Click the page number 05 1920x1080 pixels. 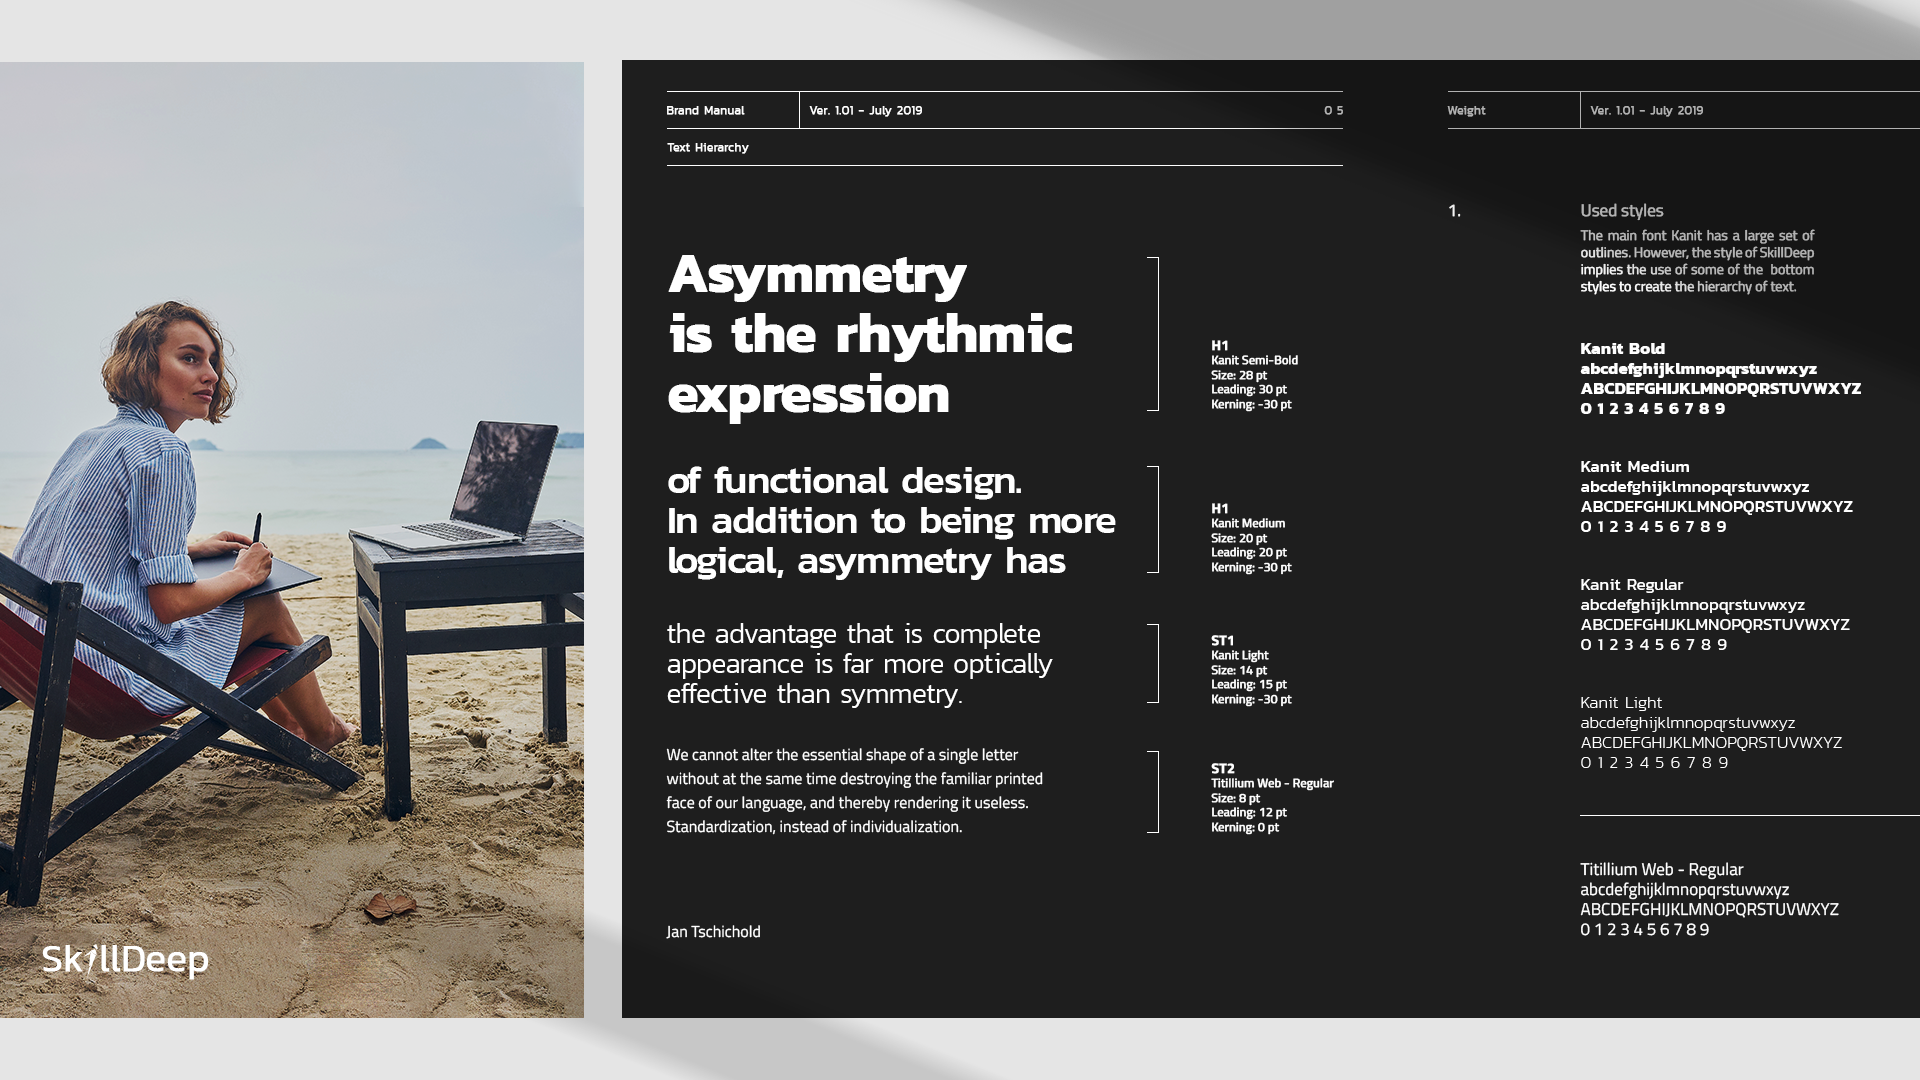(1333, 110)
